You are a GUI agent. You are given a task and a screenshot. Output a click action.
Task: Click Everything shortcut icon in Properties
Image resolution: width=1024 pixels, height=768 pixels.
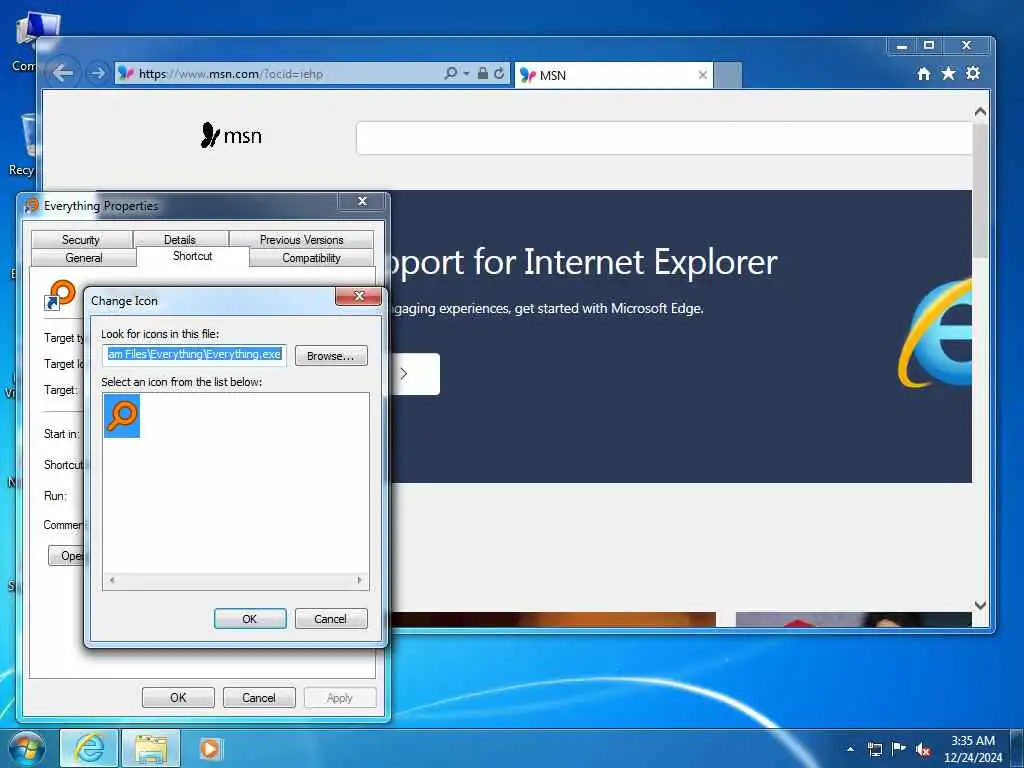60,295
